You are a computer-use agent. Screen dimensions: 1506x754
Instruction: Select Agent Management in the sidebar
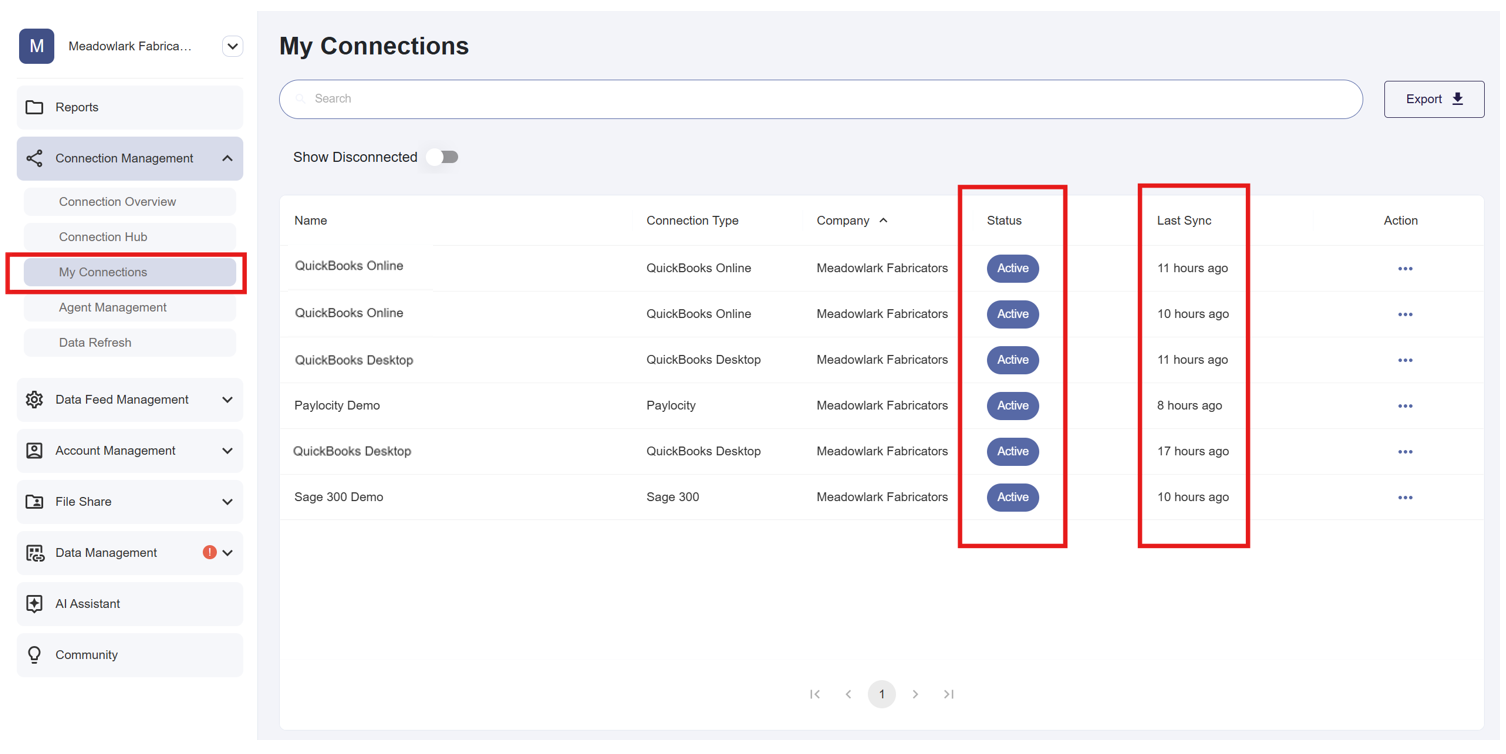tap(112, 307)
